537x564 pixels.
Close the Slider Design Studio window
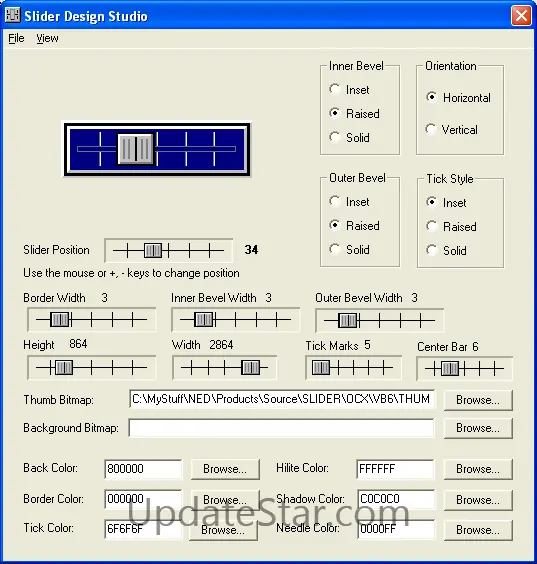point(521,16)
